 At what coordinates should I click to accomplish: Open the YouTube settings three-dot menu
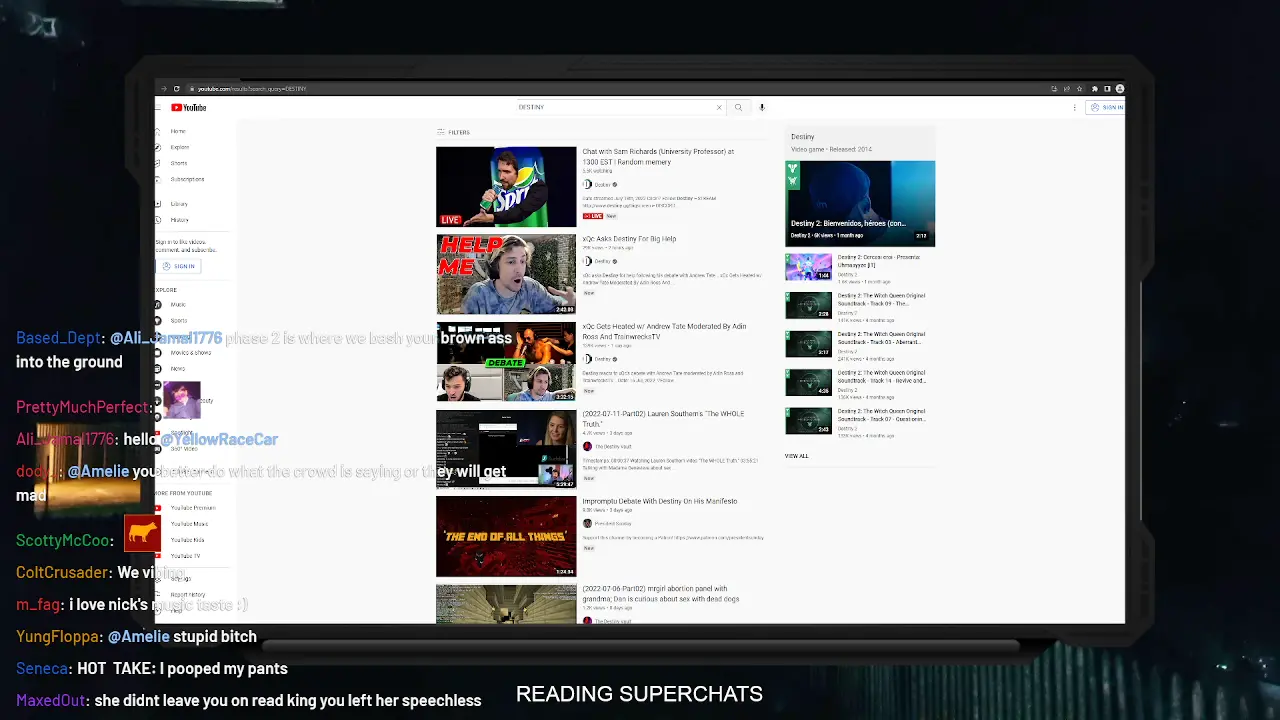[1075, 107]
